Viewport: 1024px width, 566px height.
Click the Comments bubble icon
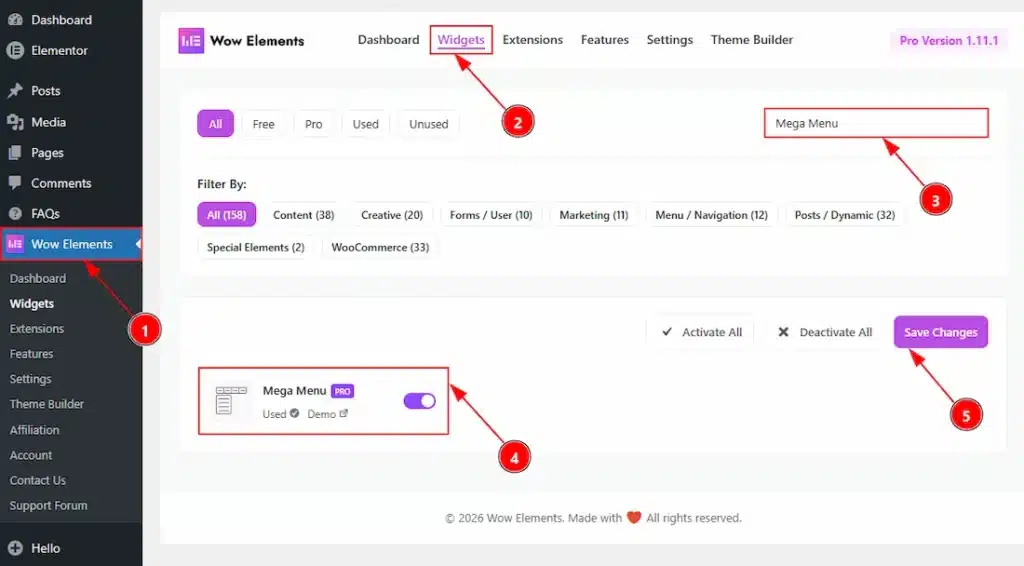(x=15, y=183)
